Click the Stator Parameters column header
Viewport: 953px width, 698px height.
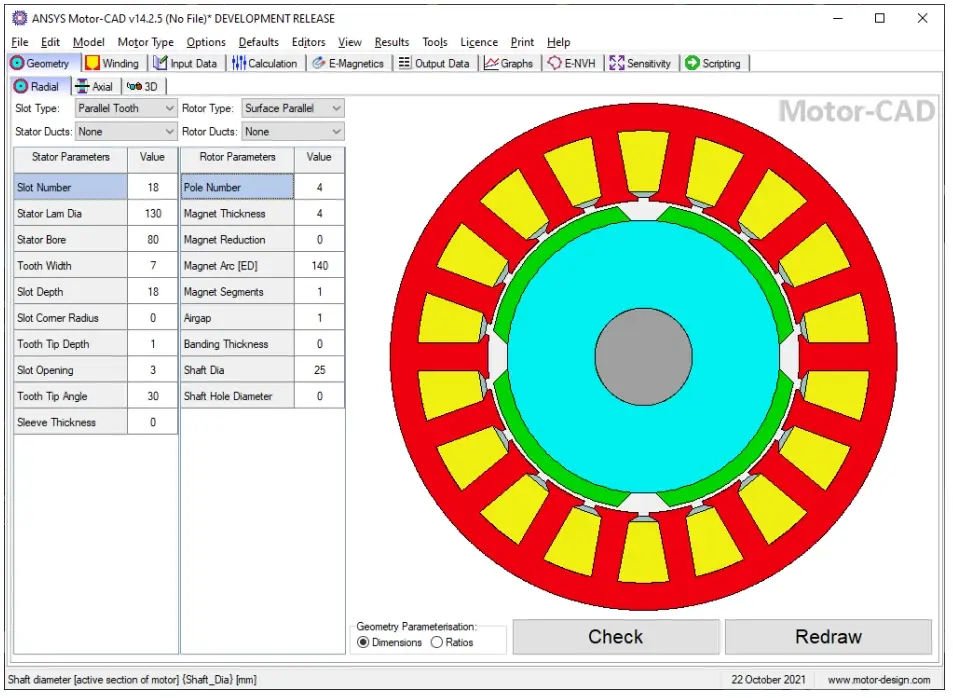pos(71,157)
